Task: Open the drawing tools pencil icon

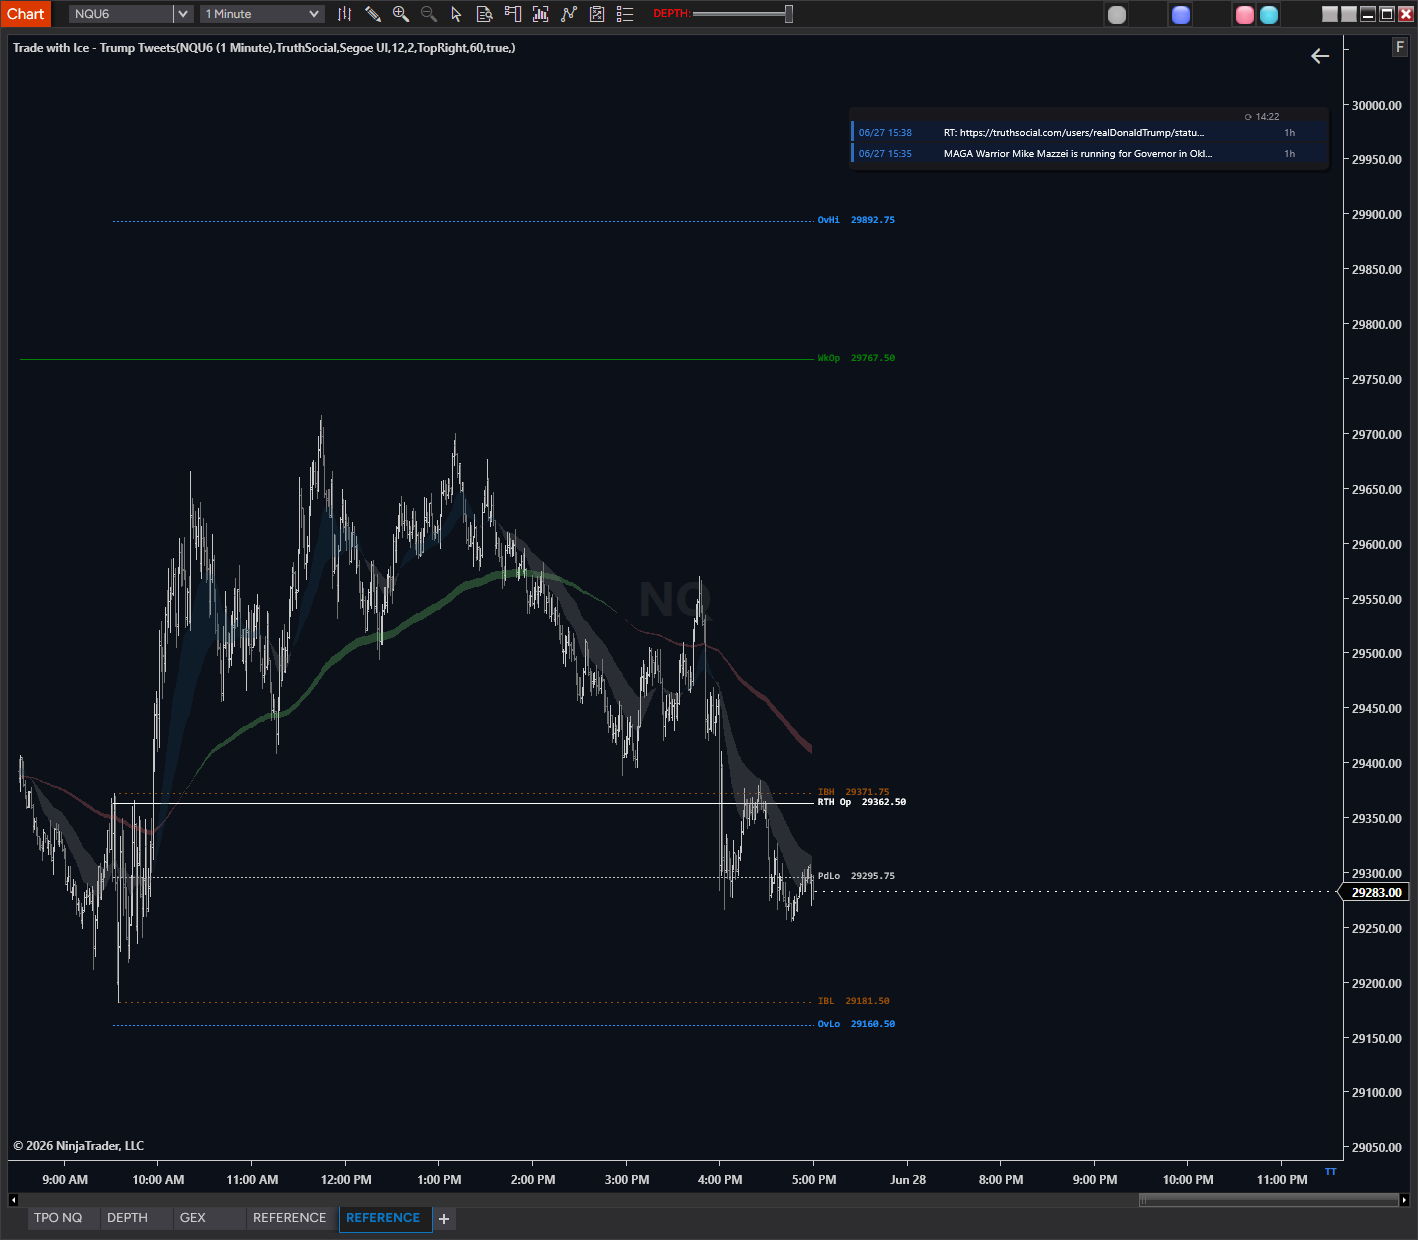Action: pos(373,14)
